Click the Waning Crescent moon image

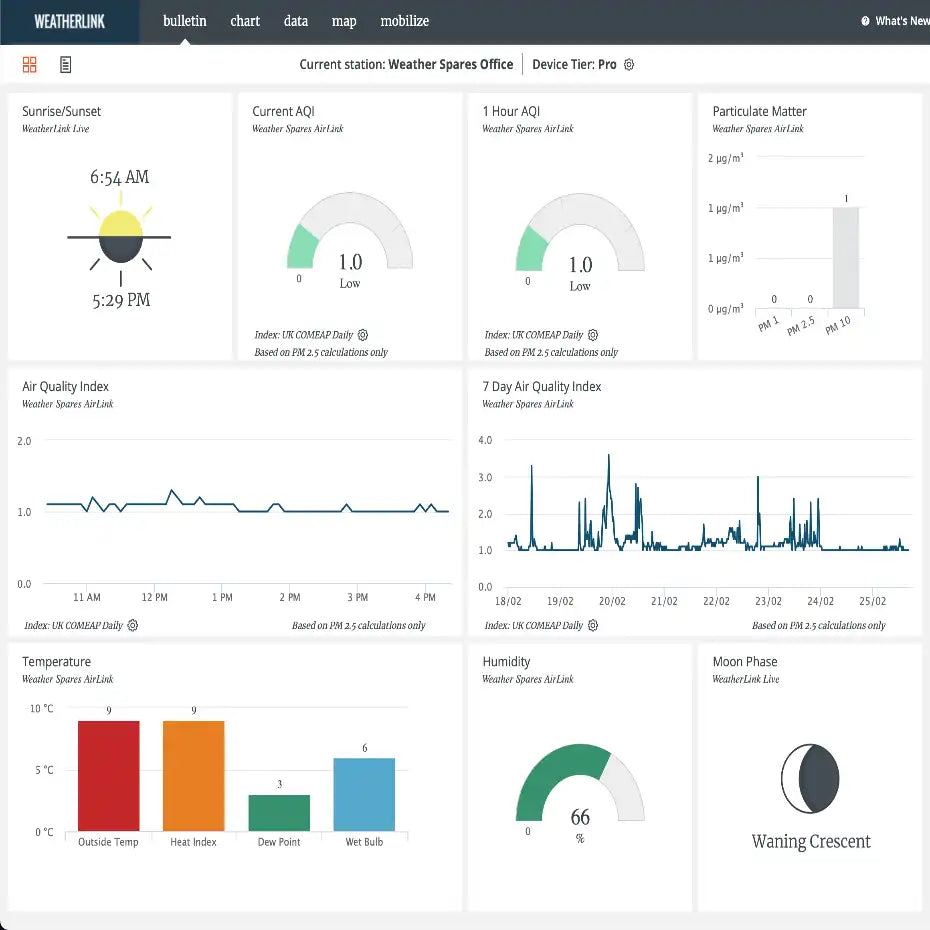810,779
